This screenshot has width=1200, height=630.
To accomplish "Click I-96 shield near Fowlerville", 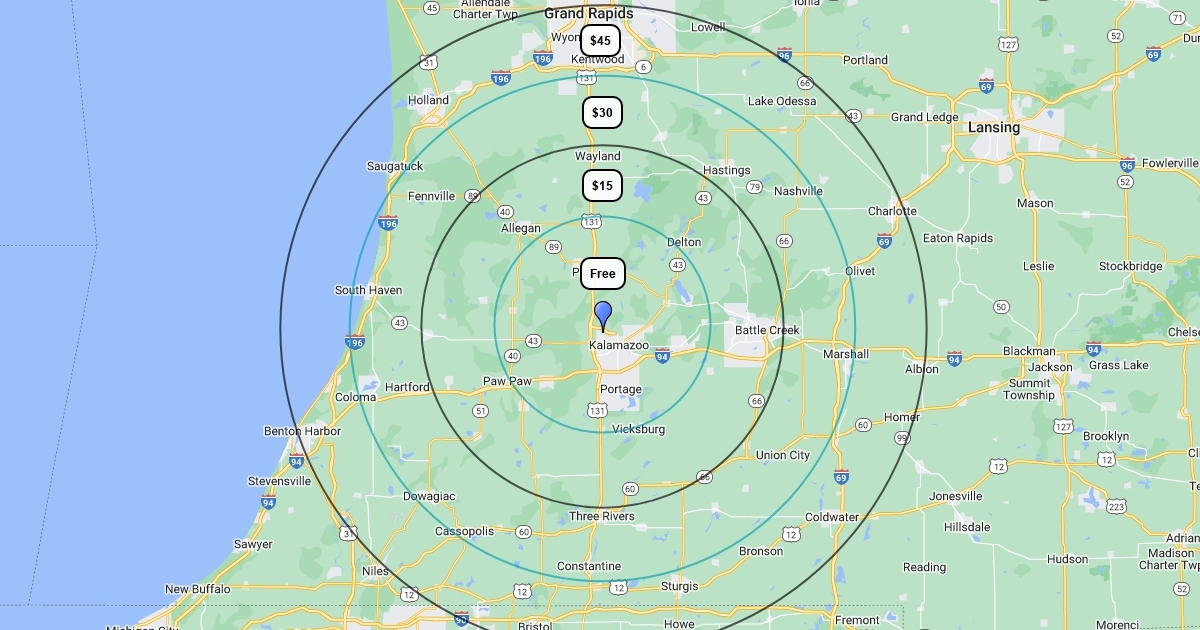I will pos(1127,165).
